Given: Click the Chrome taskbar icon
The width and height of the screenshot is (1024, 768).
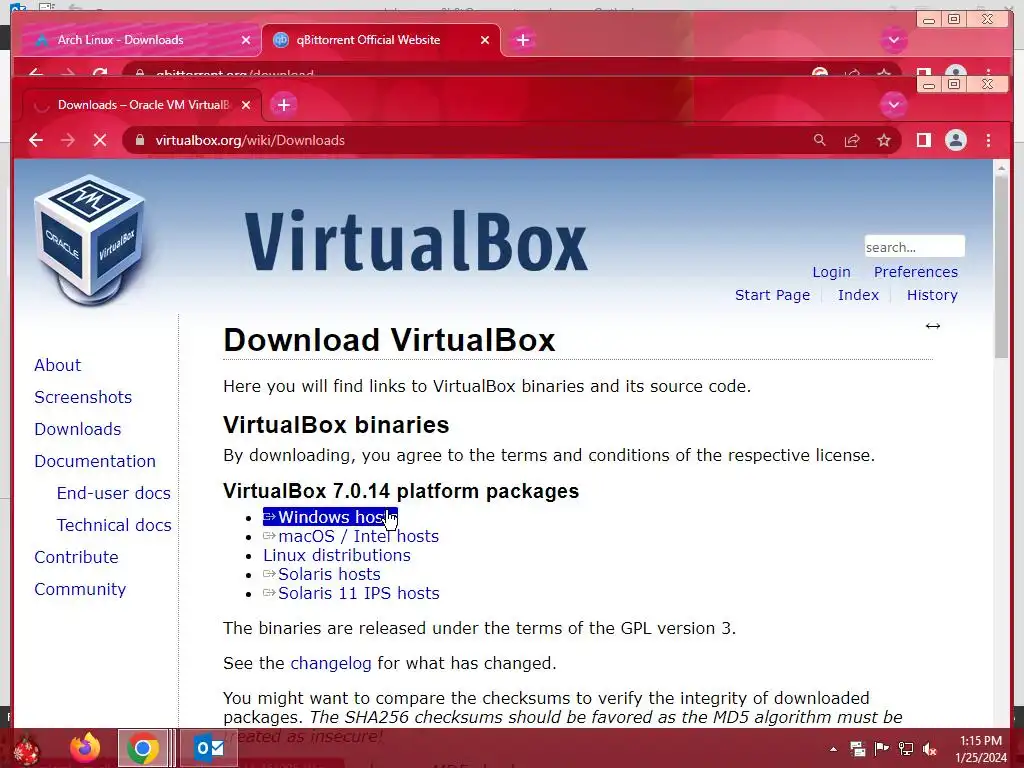Looking at the screenshot, I should tap(144, 748).
